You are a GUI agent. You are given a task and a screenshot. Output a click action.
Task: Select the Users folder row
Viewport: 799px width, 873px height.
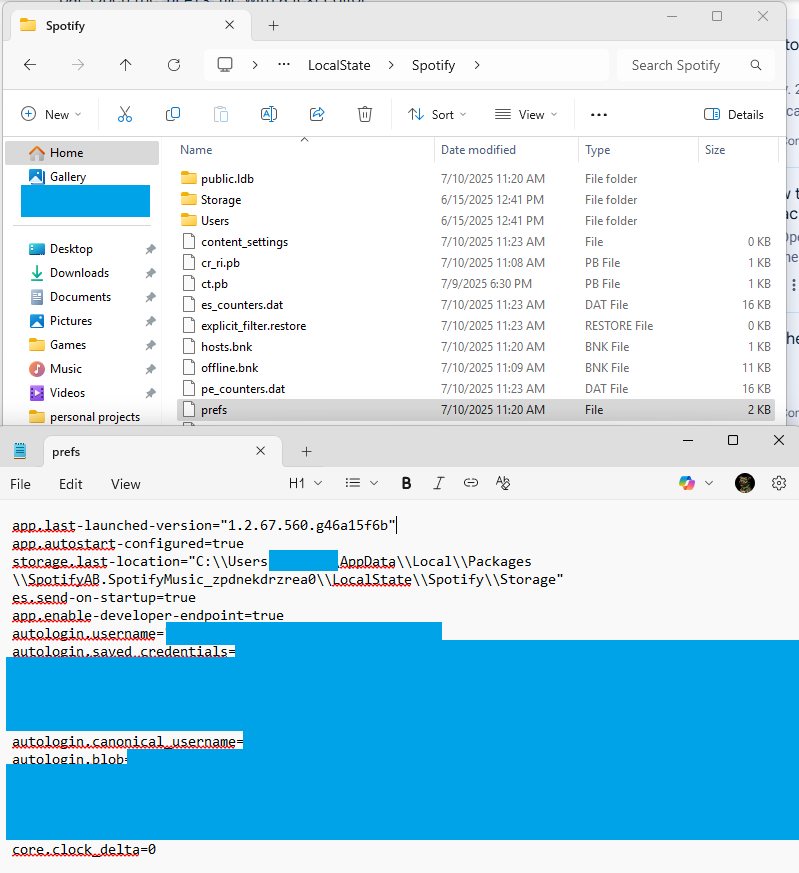click(476, 221)
